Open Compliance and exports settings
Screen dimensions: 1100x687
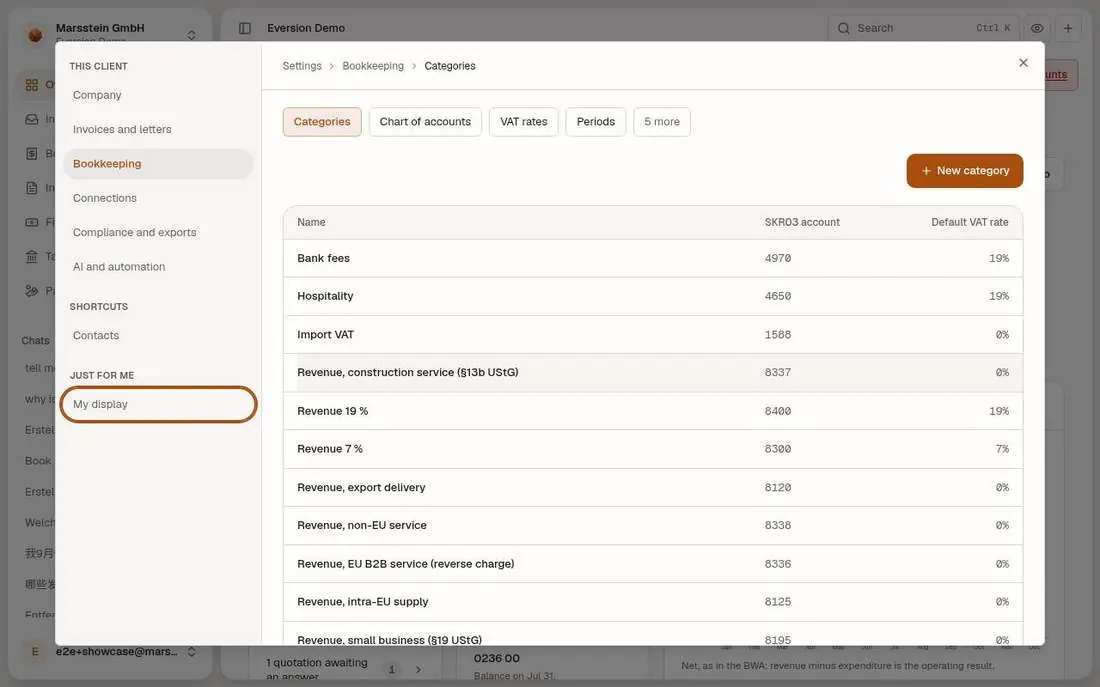[x=158, y=232]
